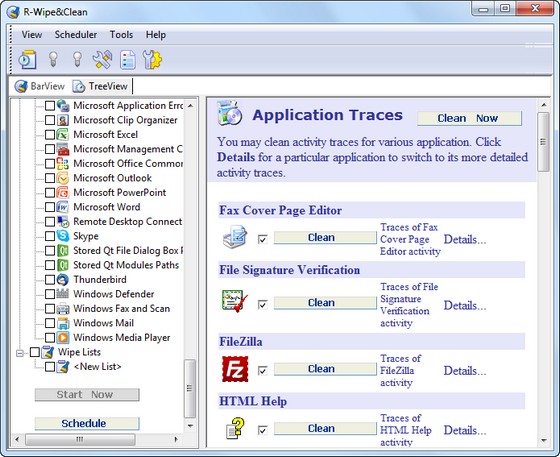Open the wrench with gear settings icon
The width and height of the screenshot is (560, 457).
tap(152, 59)
